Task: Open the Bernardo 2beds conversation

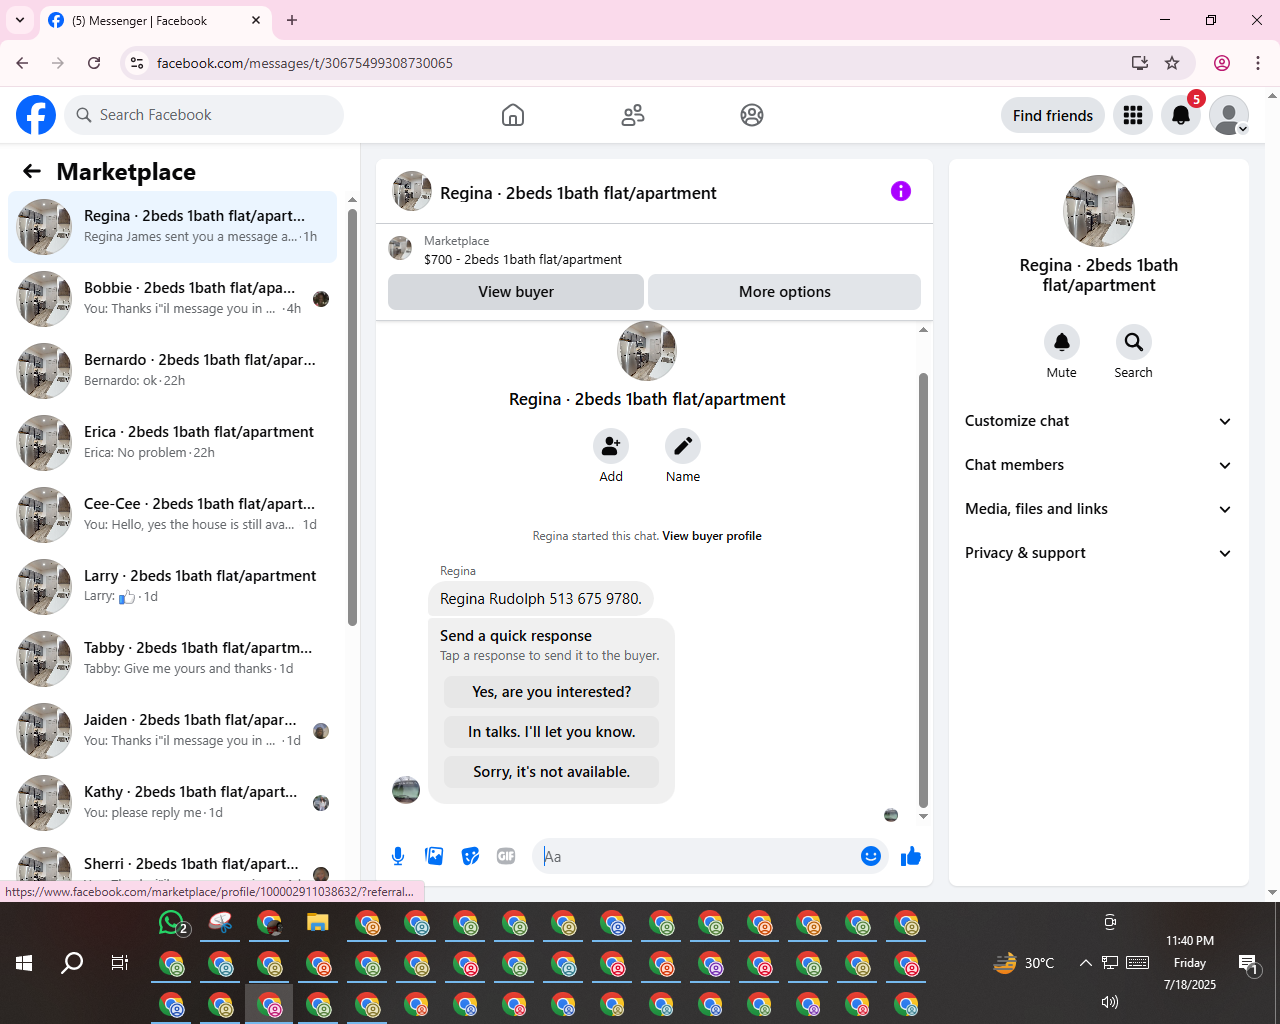Action: [x=173, y=371]
